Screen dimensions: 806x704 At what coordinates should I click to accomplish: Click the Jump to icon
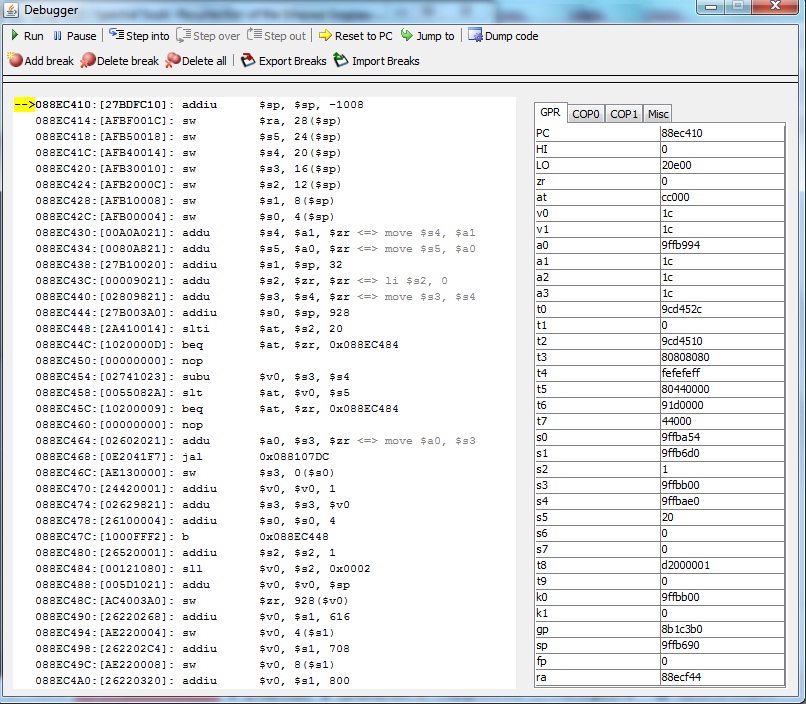coord(408,36)
